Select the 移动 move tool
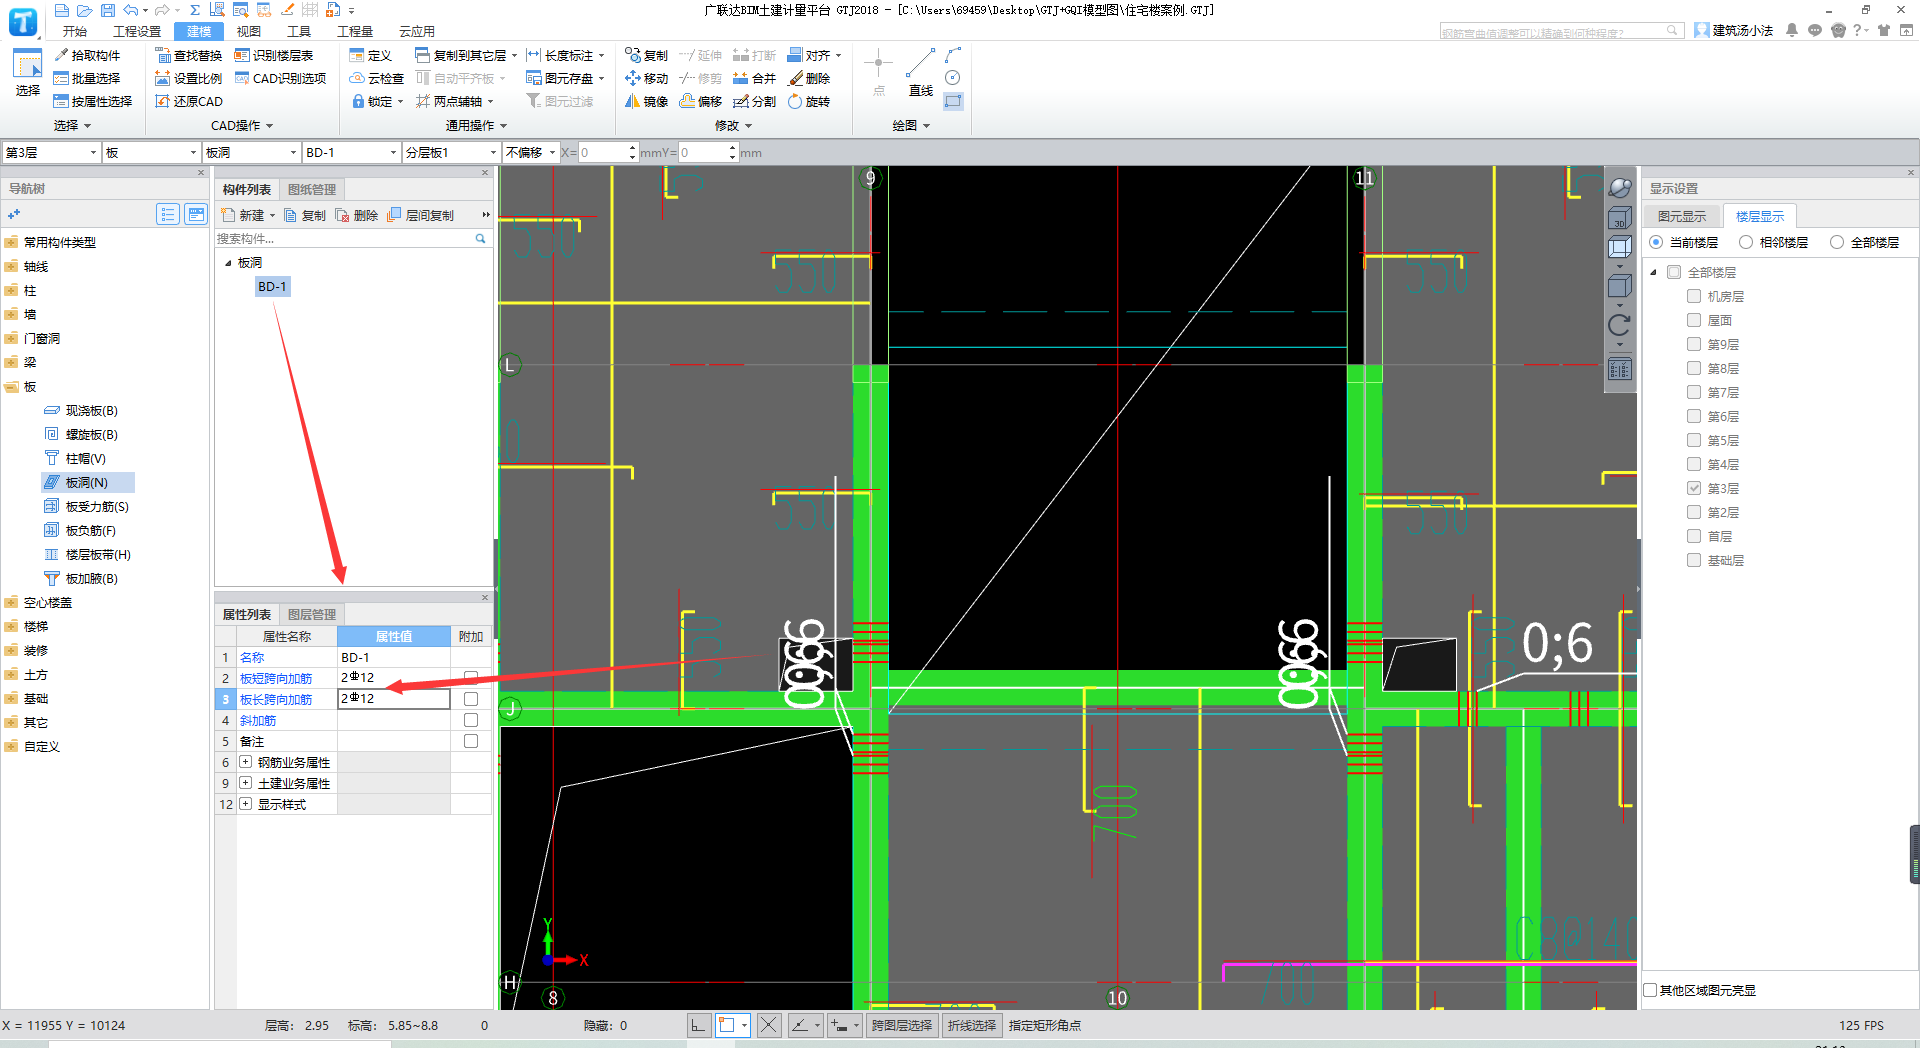The width and height of the screenshot is (1920, 1048). (x=646, y=78)
